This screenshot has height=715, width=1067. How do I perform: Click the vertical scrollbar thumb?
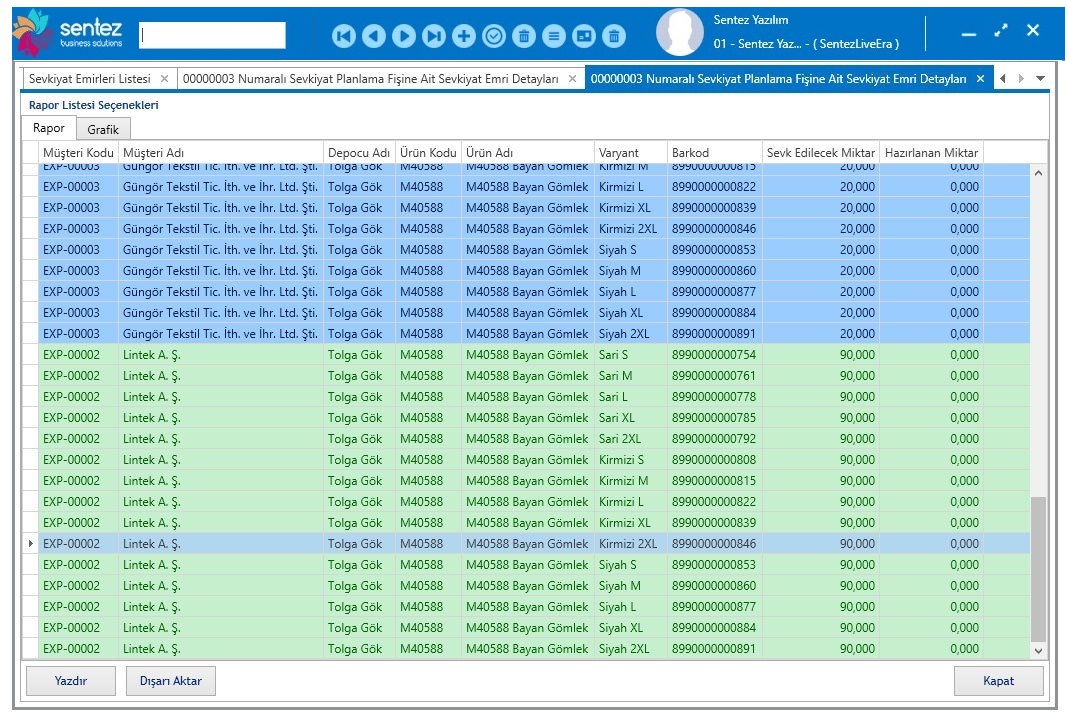click(x=1038, y=569)
